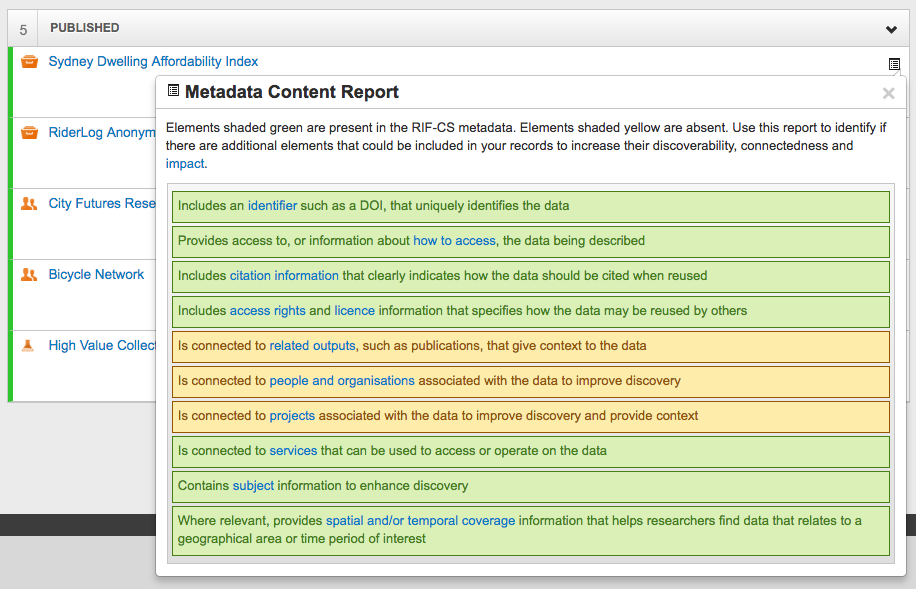Click the High Value Collection activity icon
916x589 pixels.
(29, 345)
